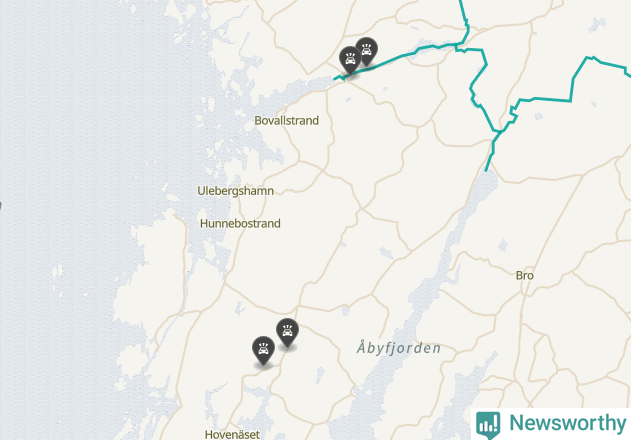Click the left car accident marker near Bovallstrand
The image size is (631, 440).
(350, 60)
